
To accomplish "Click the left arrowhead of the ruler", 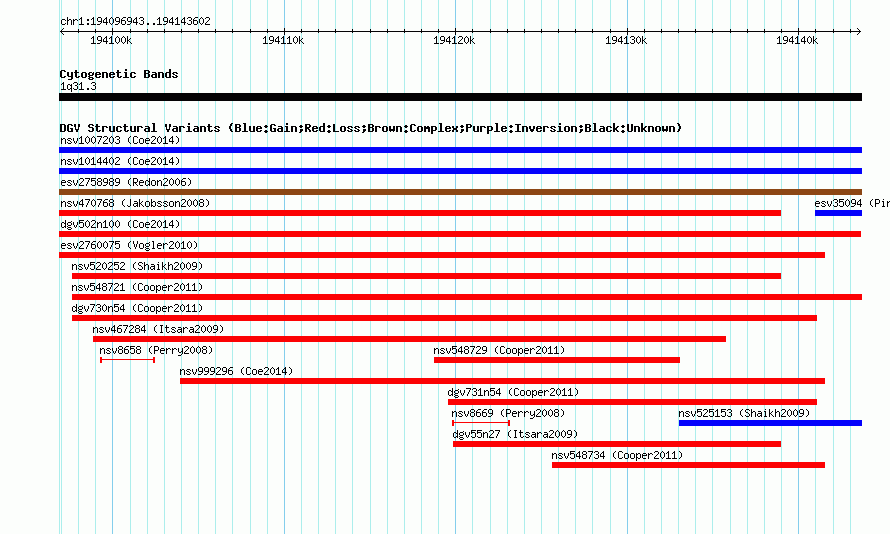I will coord(62,32).
